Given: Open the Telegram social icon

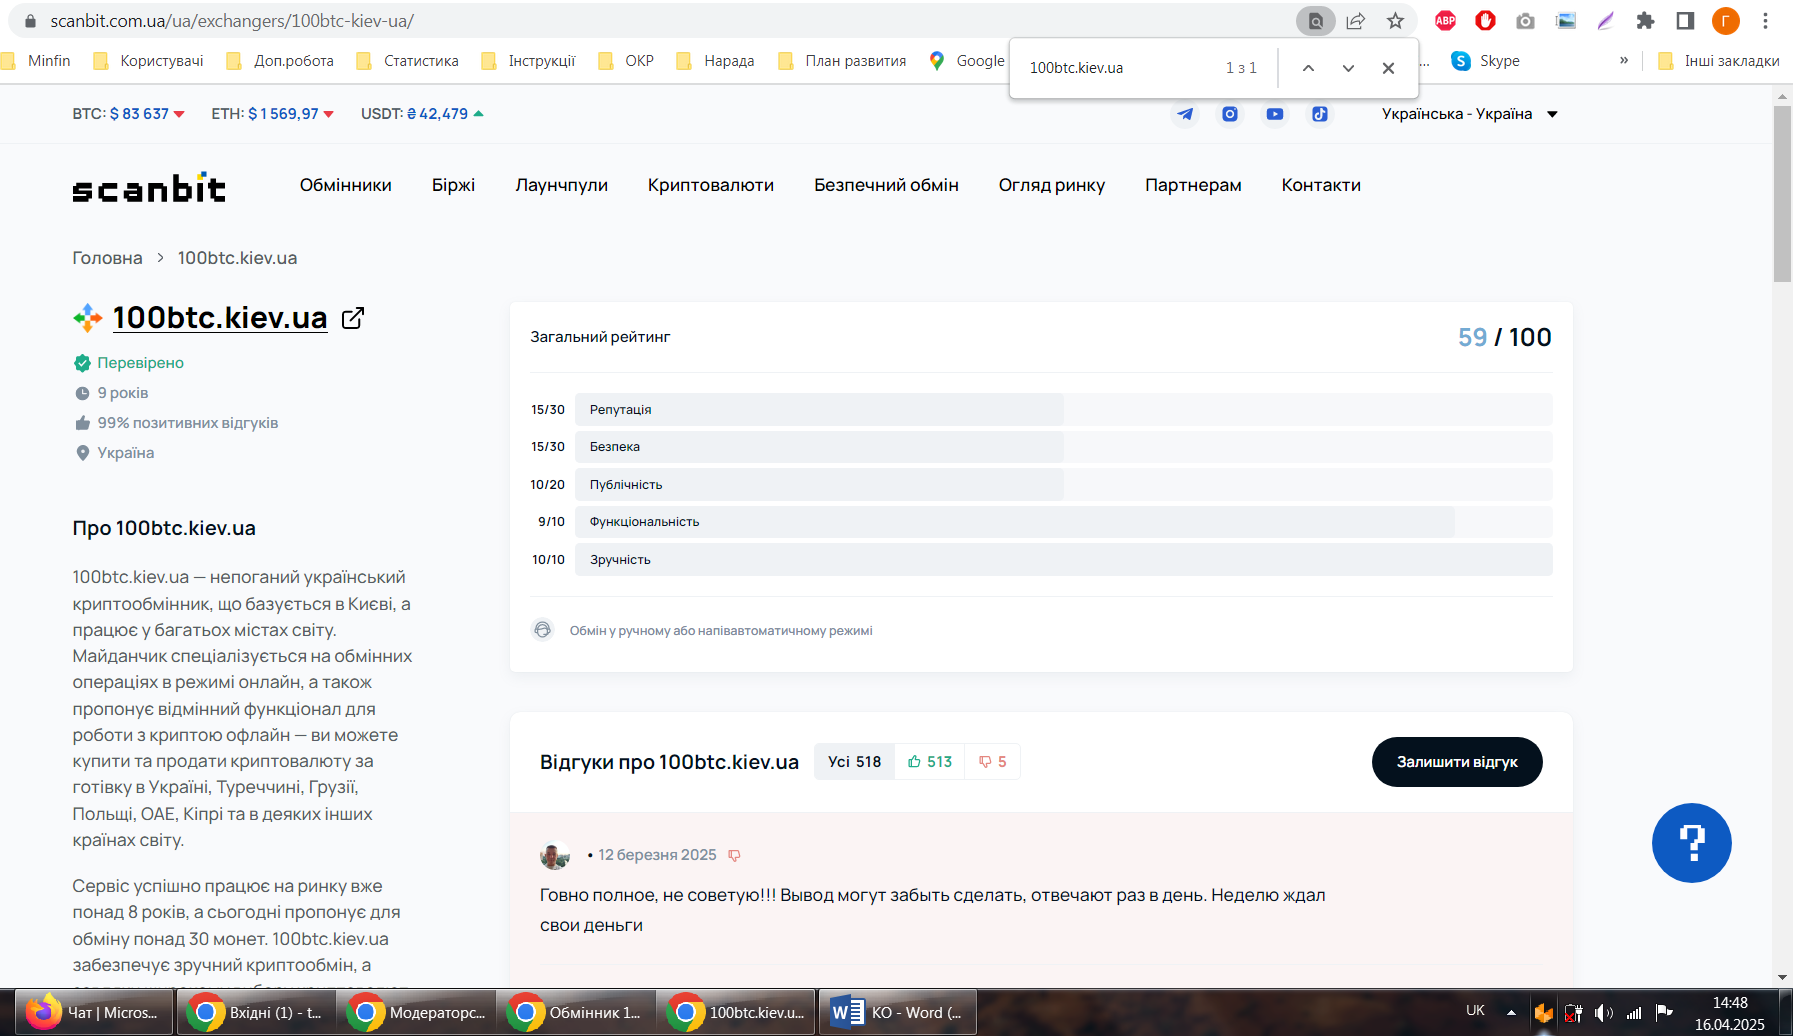Looking at the screenshot, I should point(1185,114).
